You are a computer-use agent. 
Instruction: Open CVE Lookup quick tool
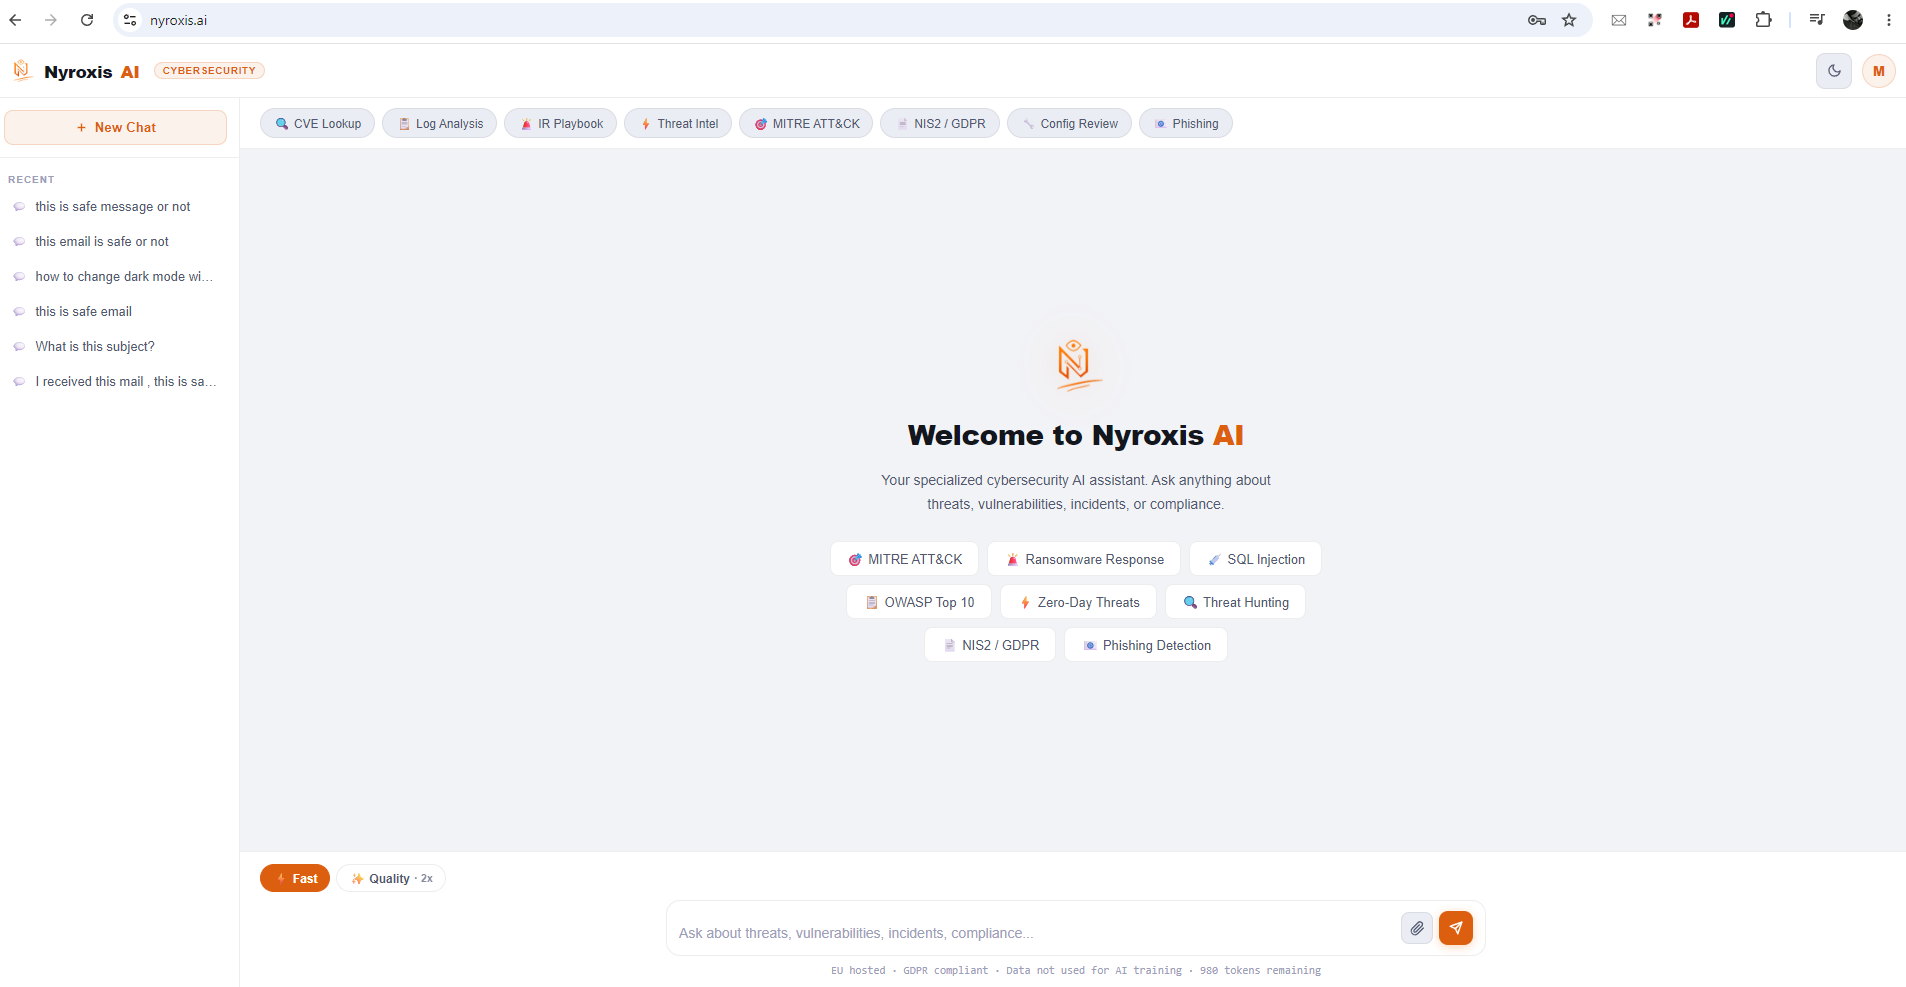pos(318,124)
